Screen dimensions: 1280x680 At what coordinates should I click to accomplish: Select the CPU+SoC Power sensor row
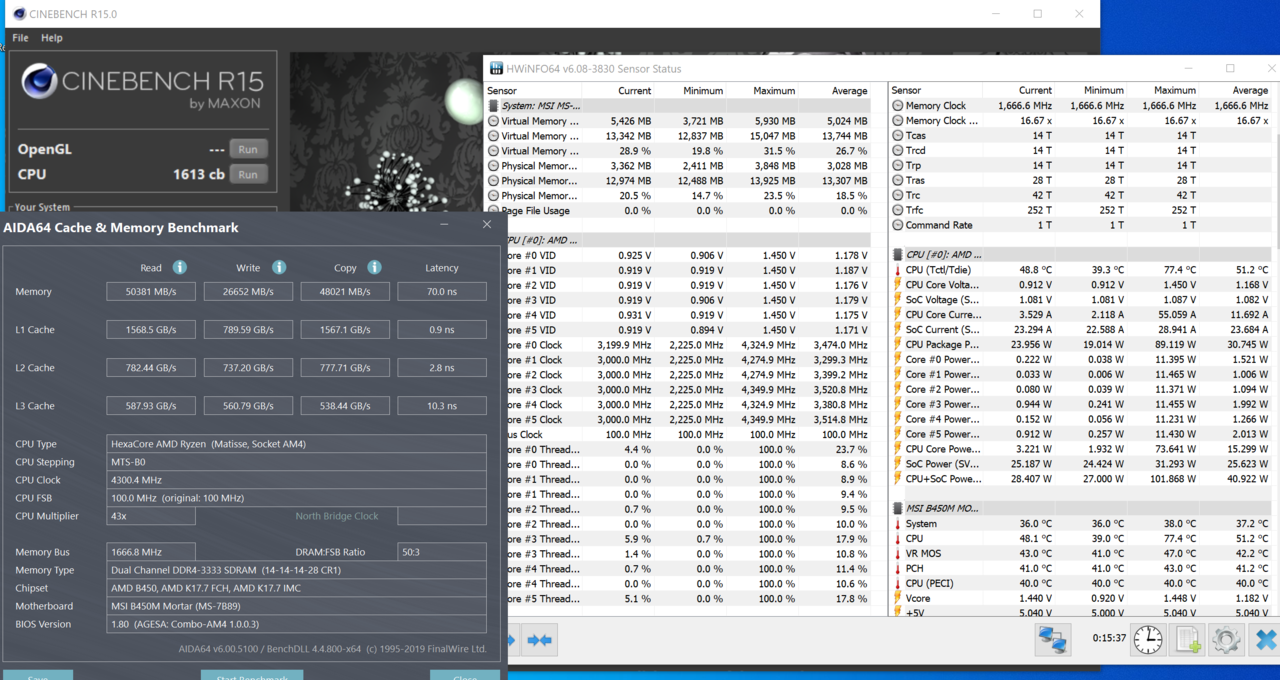pyautogui.click(x=1080, y=479)
